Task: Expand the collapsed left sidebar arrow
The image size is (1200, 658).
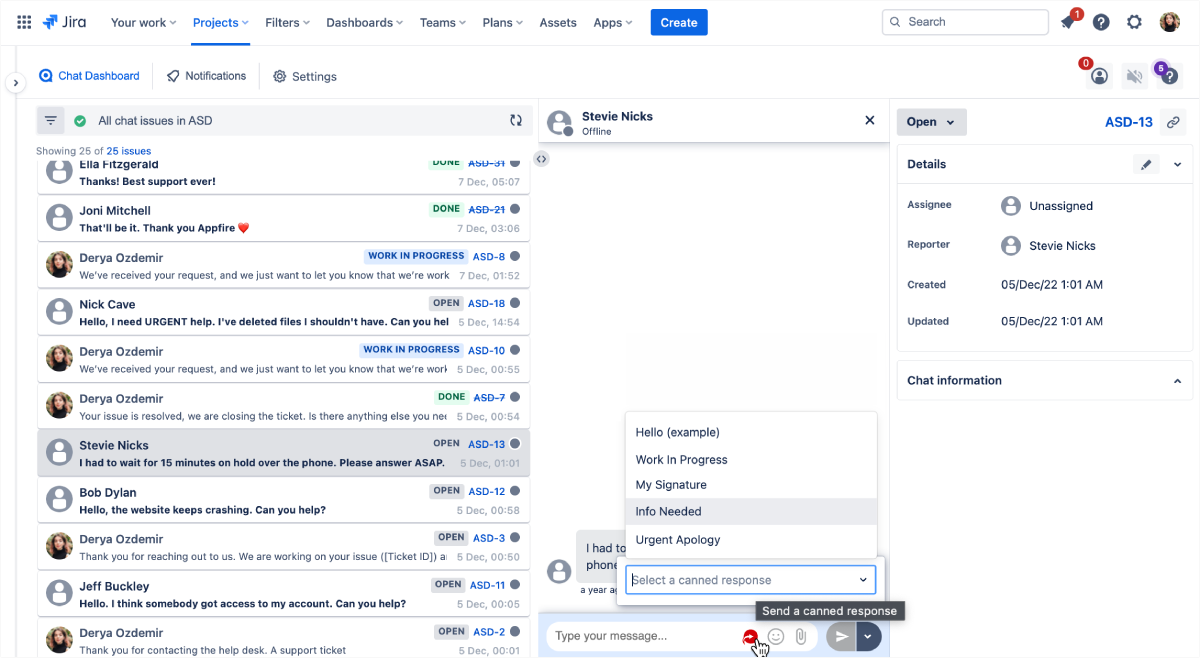Action: point(15,83)
